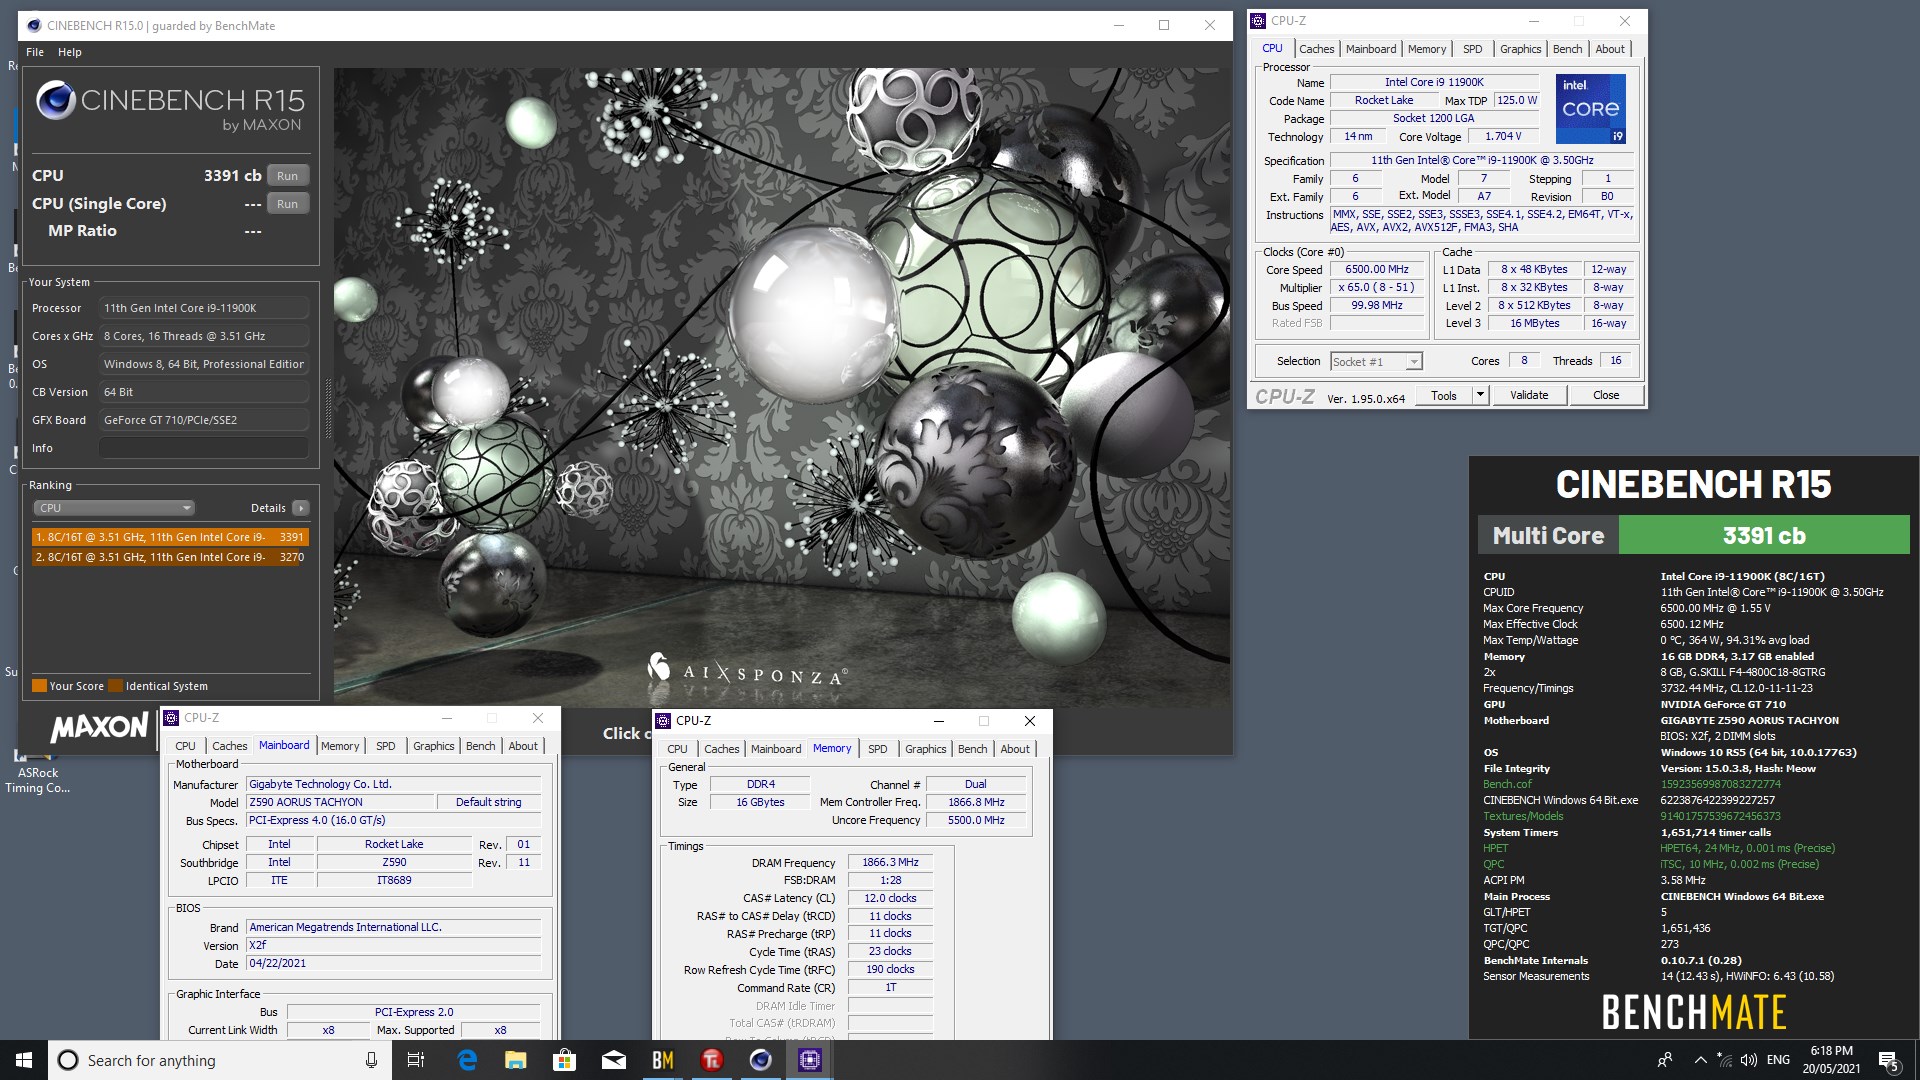Click the BIOS Version X2f field
This screenshot has width=1920, height=1080.
[x=394, y=945]
